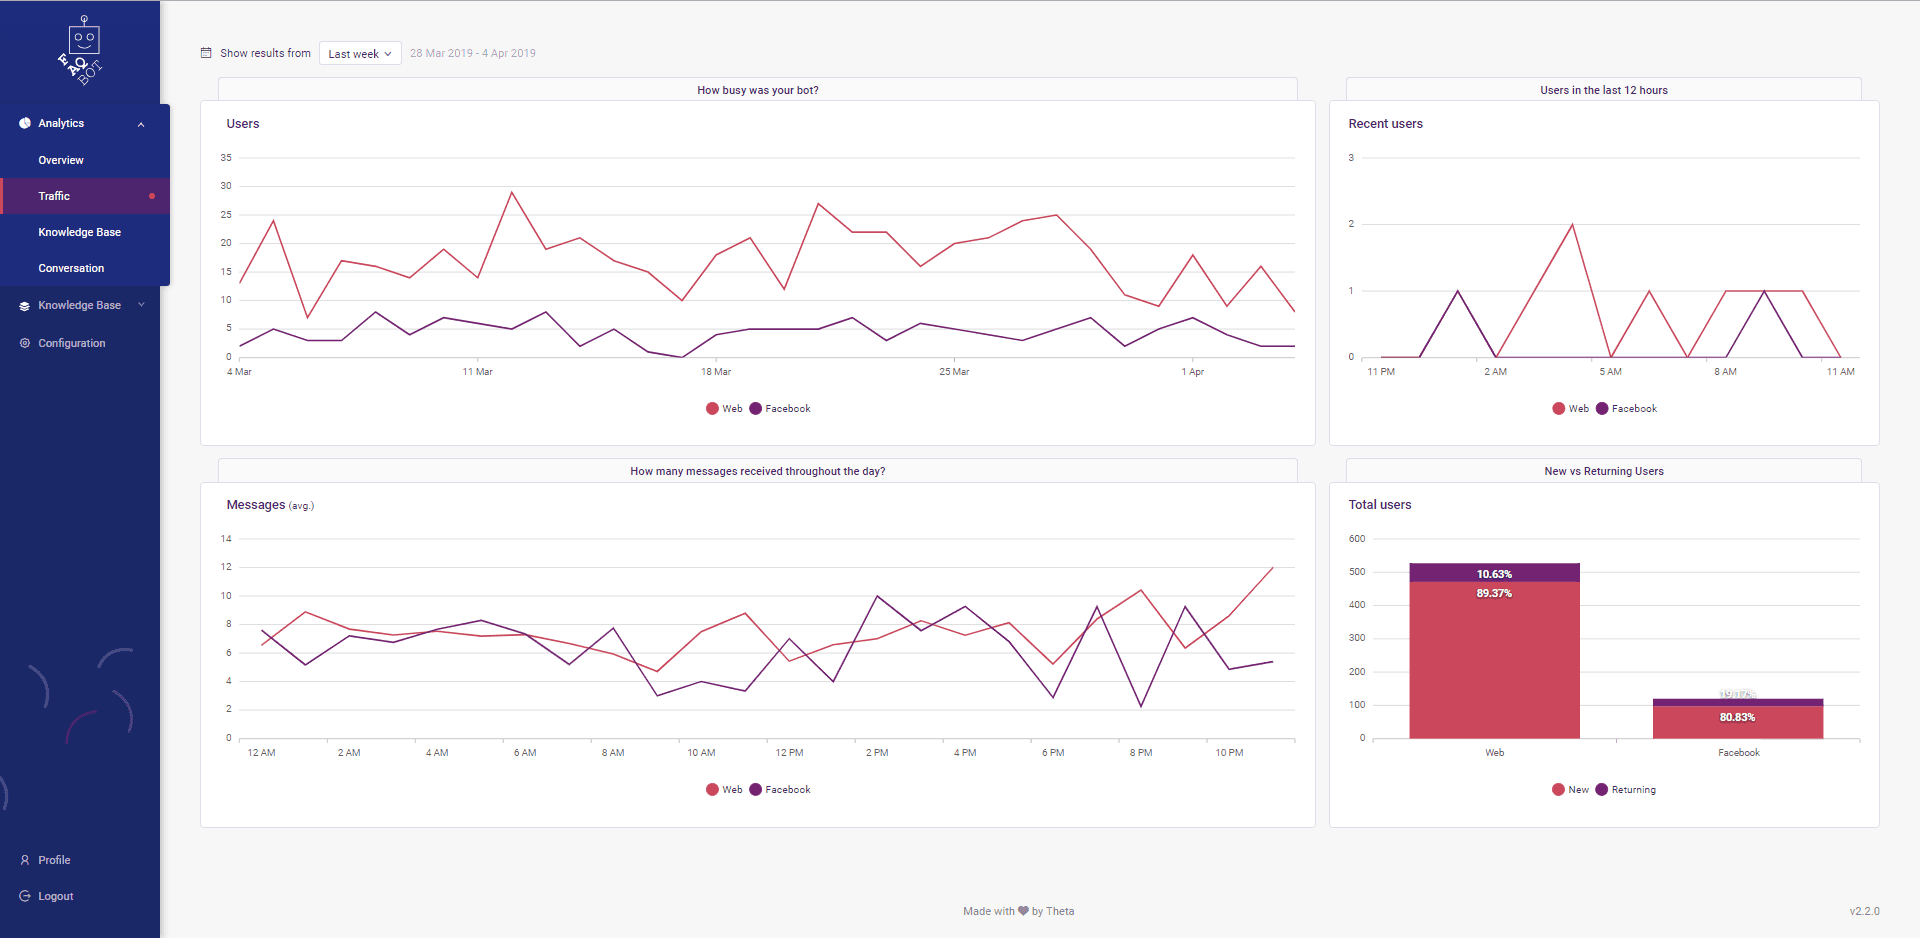Click the 'Made with by Theta' footer text
Screen dimensions: 1920x938
pos(1019,911)
